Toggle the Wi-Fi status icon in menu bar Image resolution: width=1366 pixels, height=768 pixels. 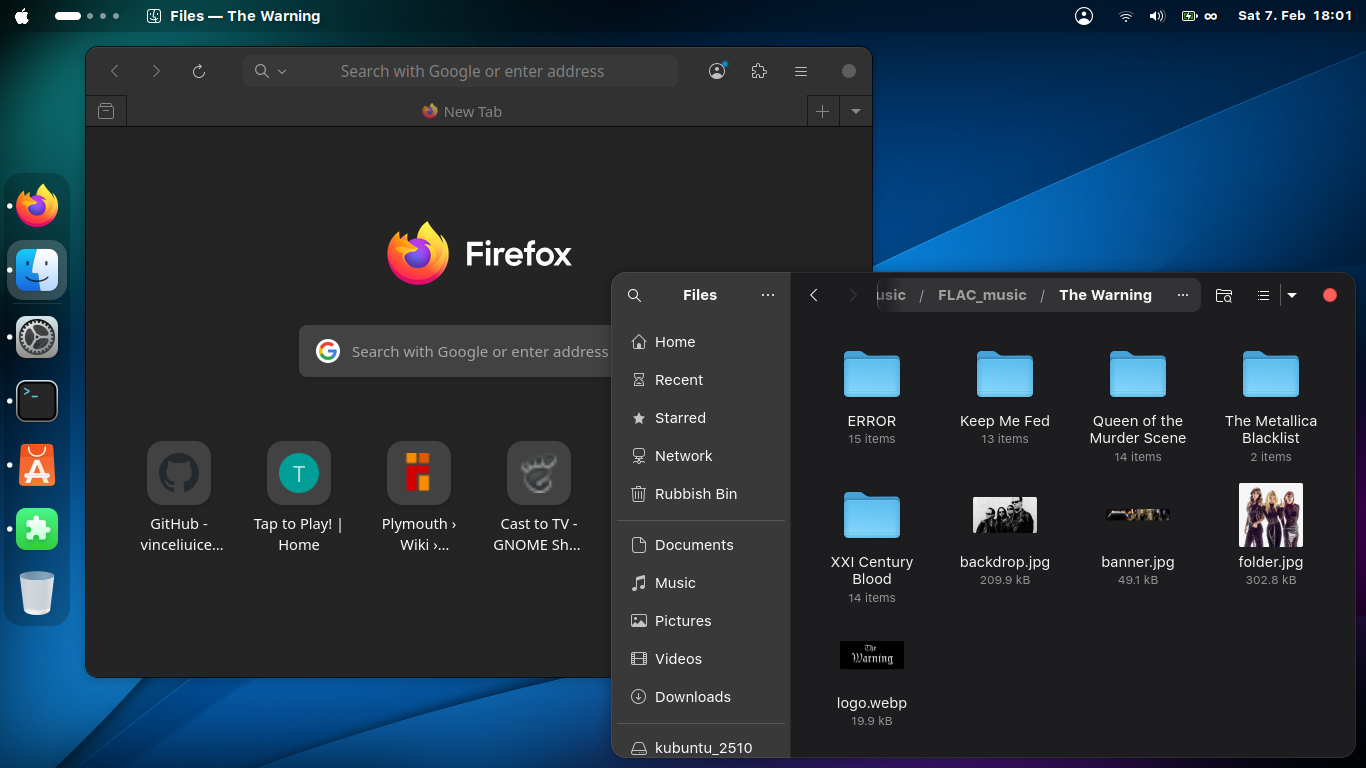tap(1125, 16)
